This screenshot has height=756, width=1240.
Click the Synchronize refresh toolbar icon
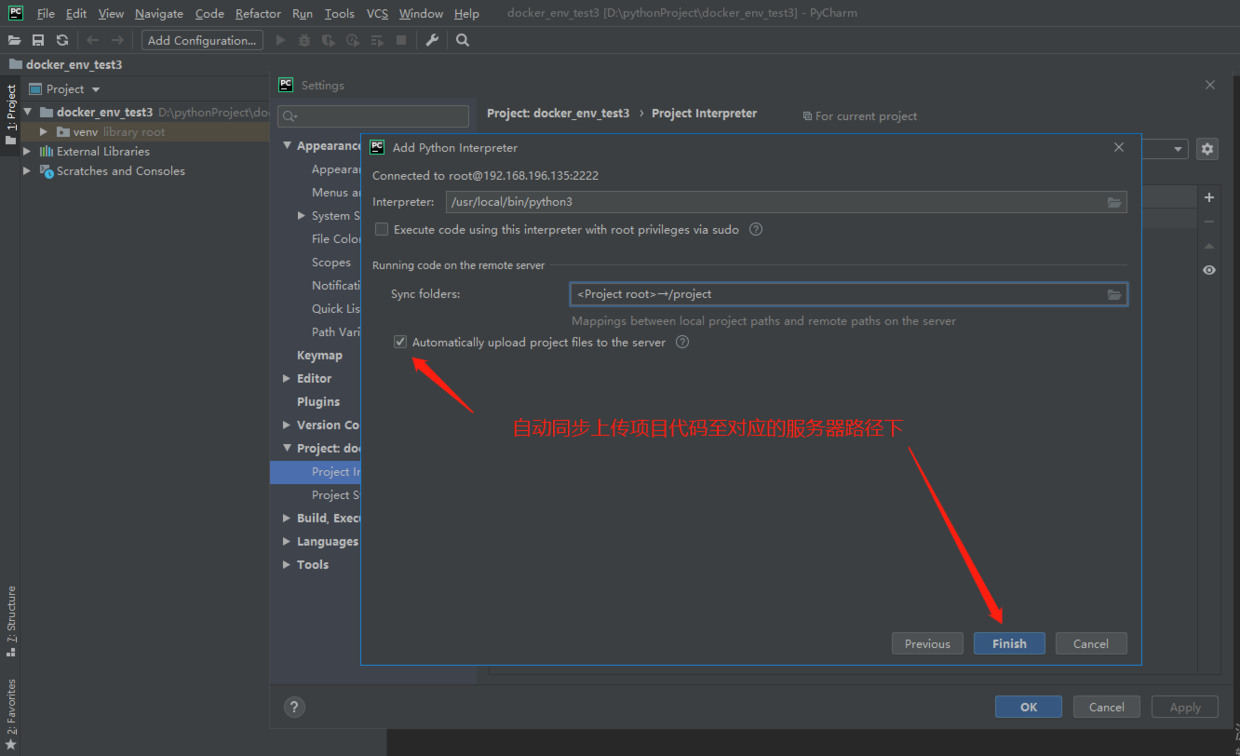point(62,40)
